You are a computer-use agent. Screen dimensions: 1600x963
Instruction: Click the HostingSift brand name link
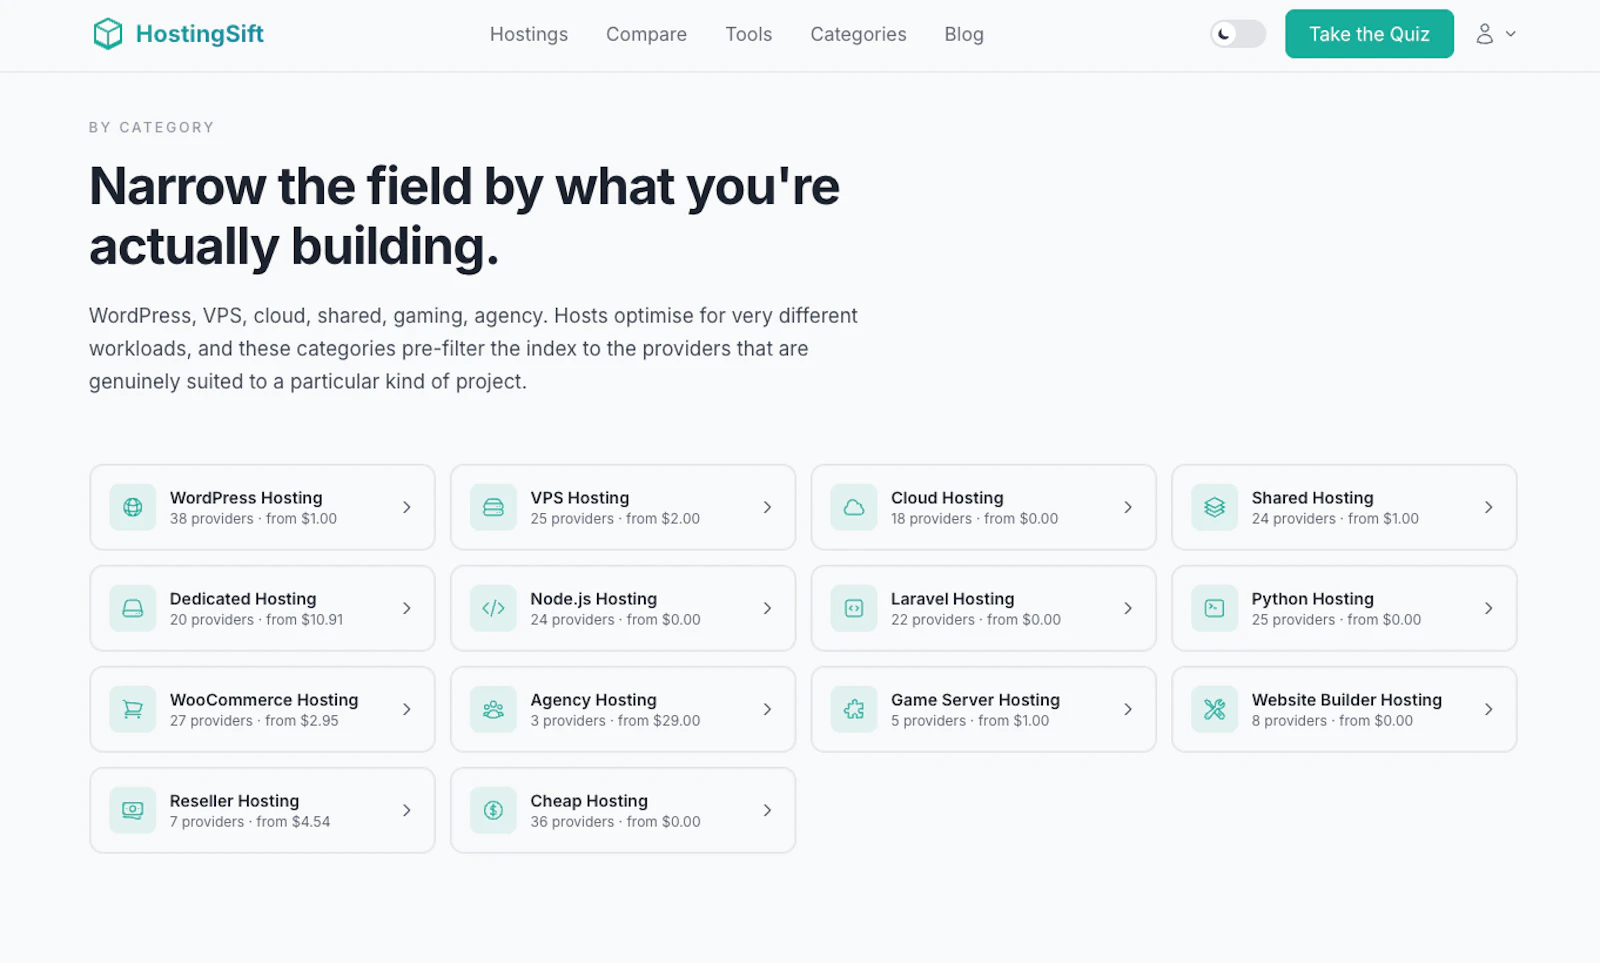pos(200,34)
